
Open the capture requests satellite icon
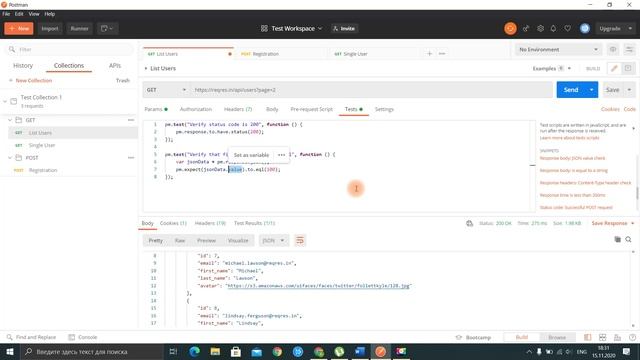(x=526, y=29)
